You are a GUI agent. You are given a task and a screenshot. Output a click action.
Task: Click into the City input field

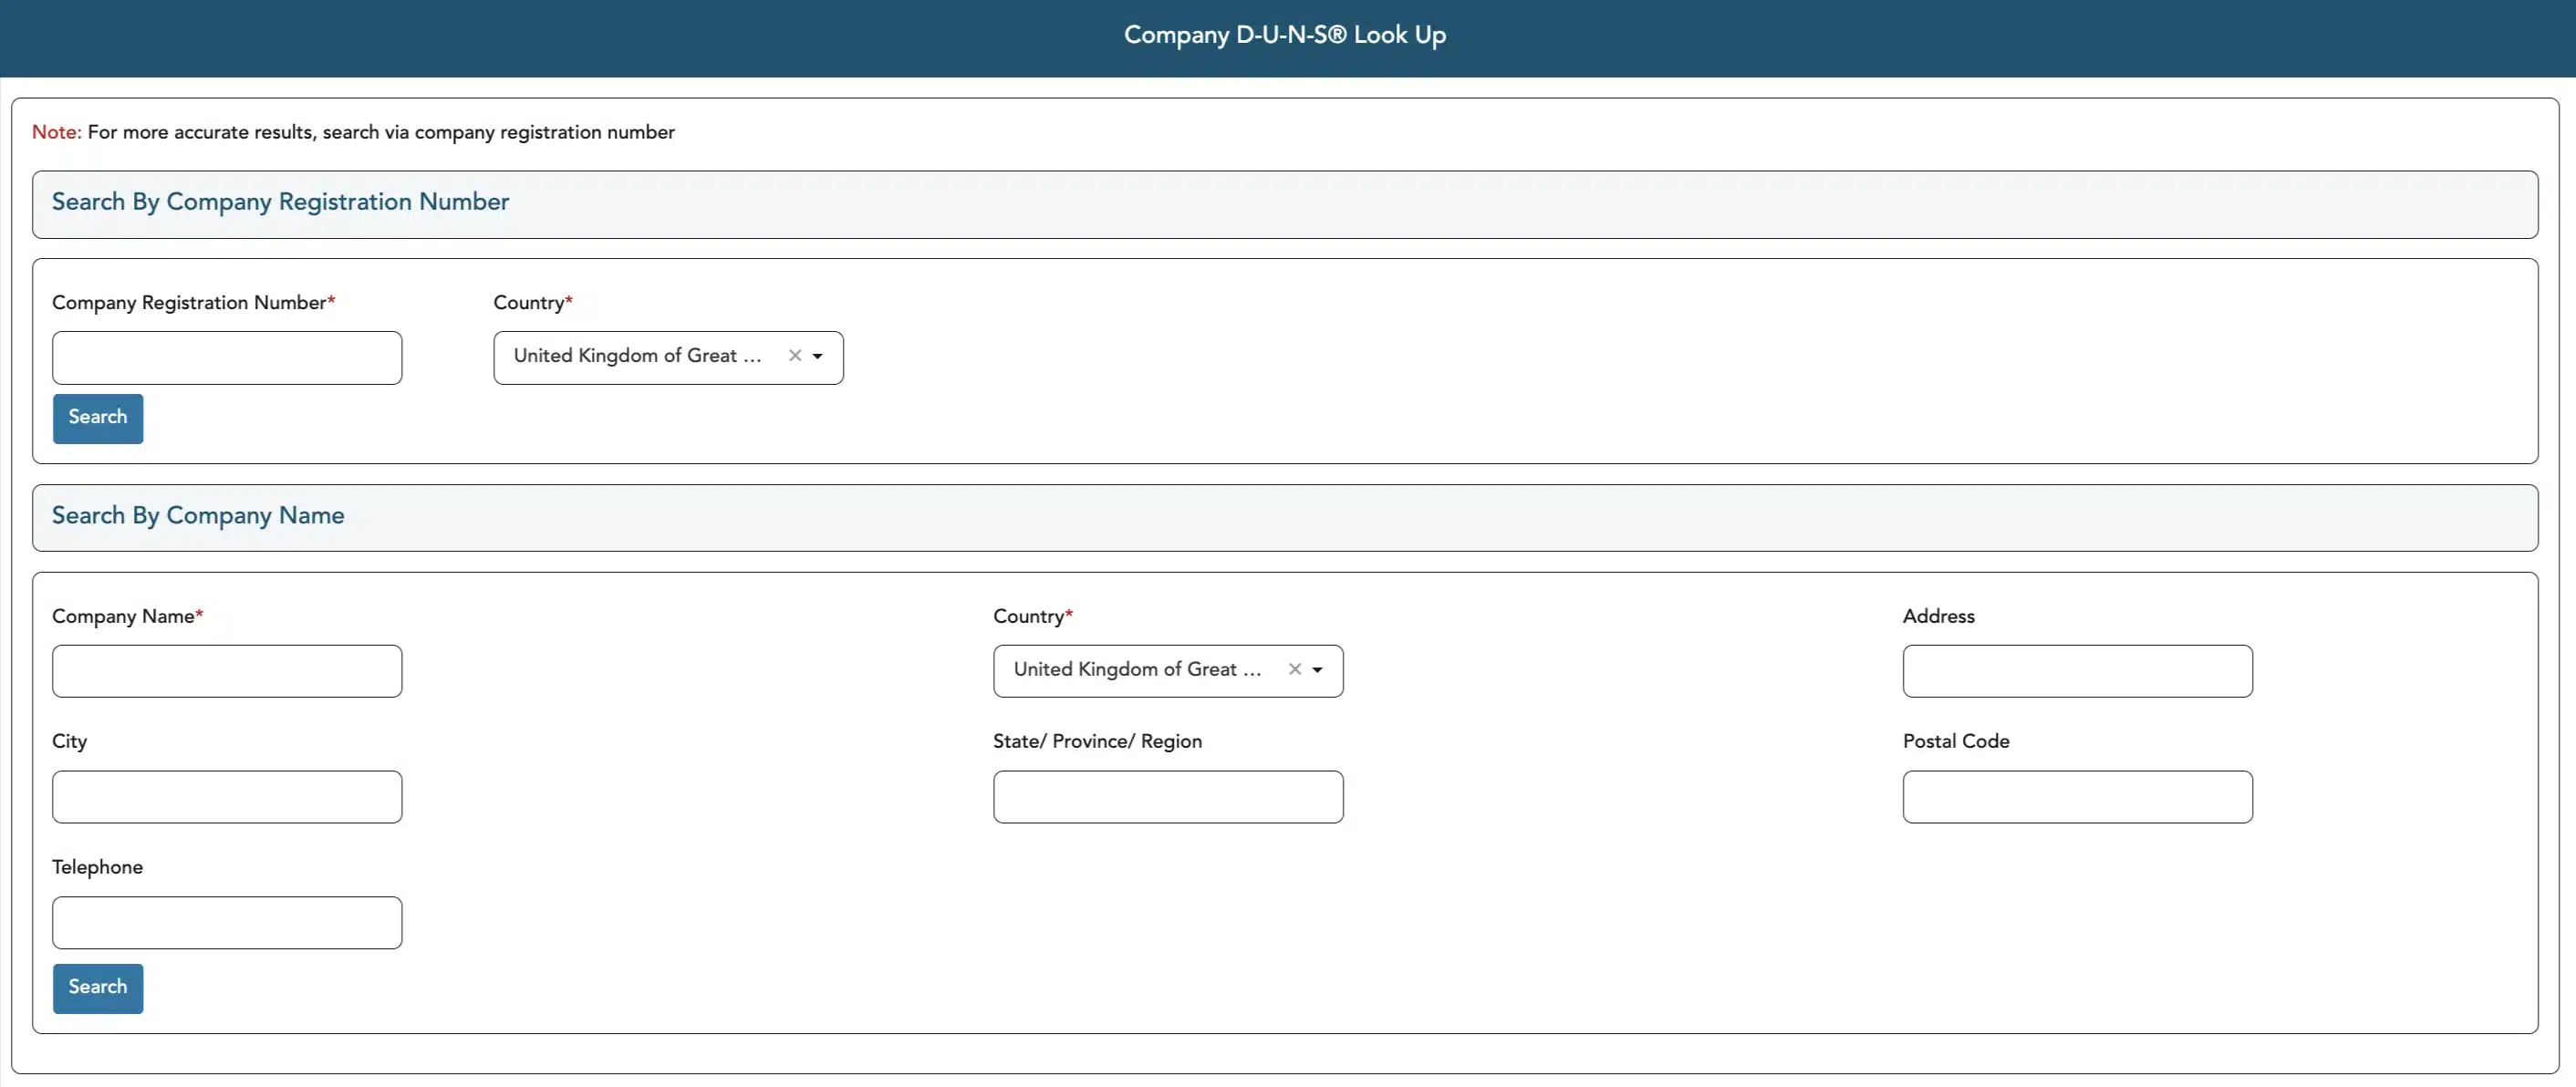coord(227,797)
